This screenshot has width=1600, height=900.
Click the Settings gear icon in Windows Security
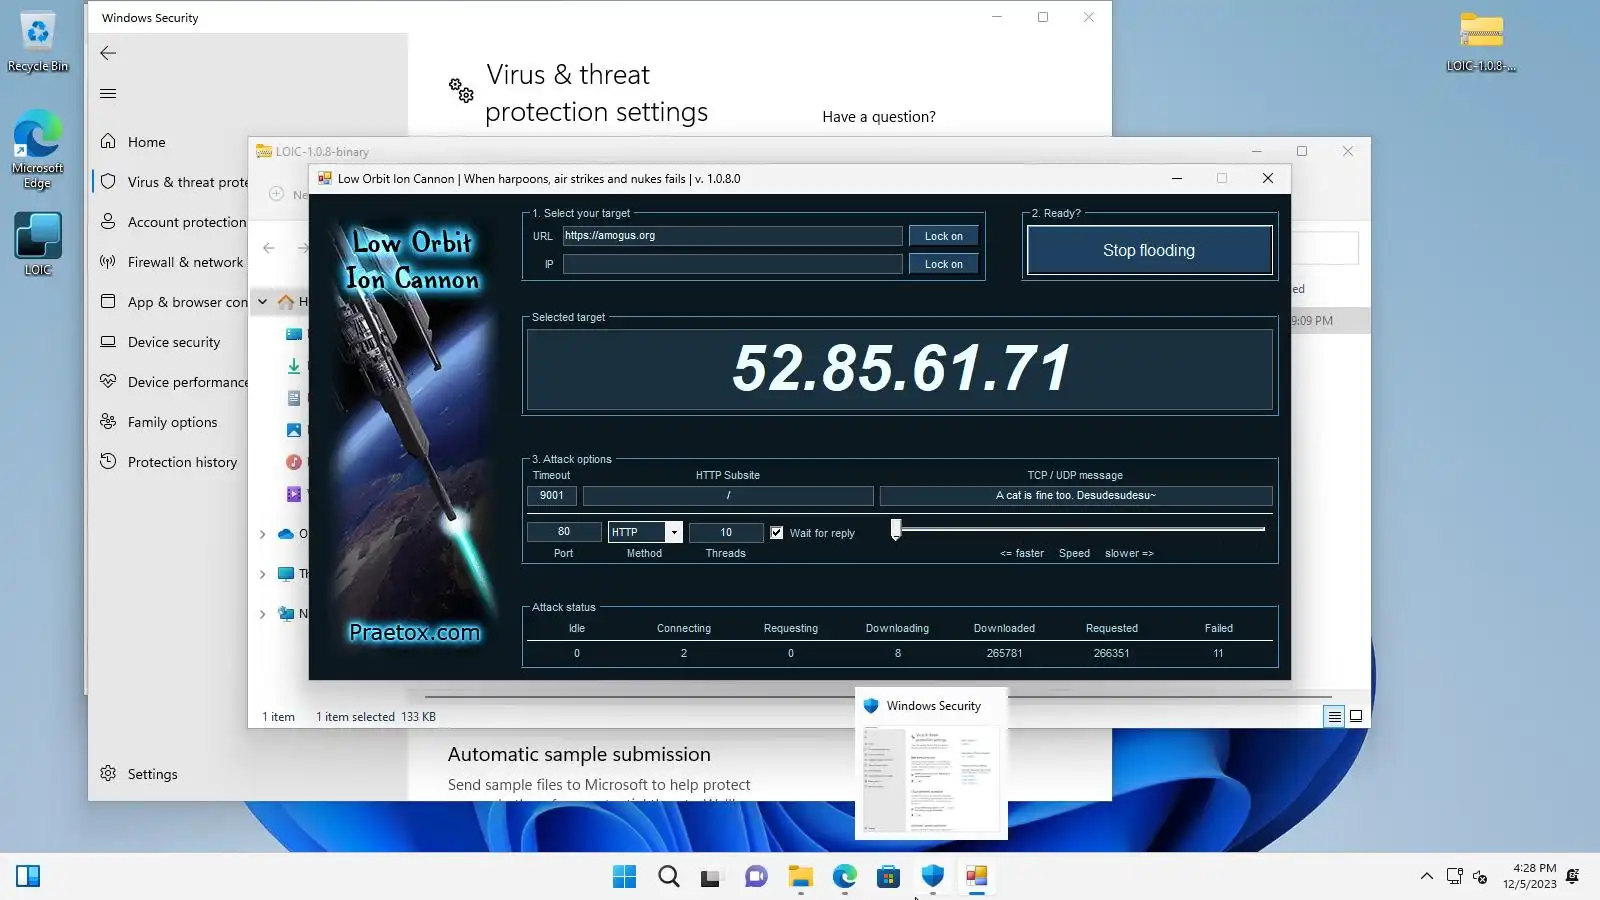click(108, 774)
